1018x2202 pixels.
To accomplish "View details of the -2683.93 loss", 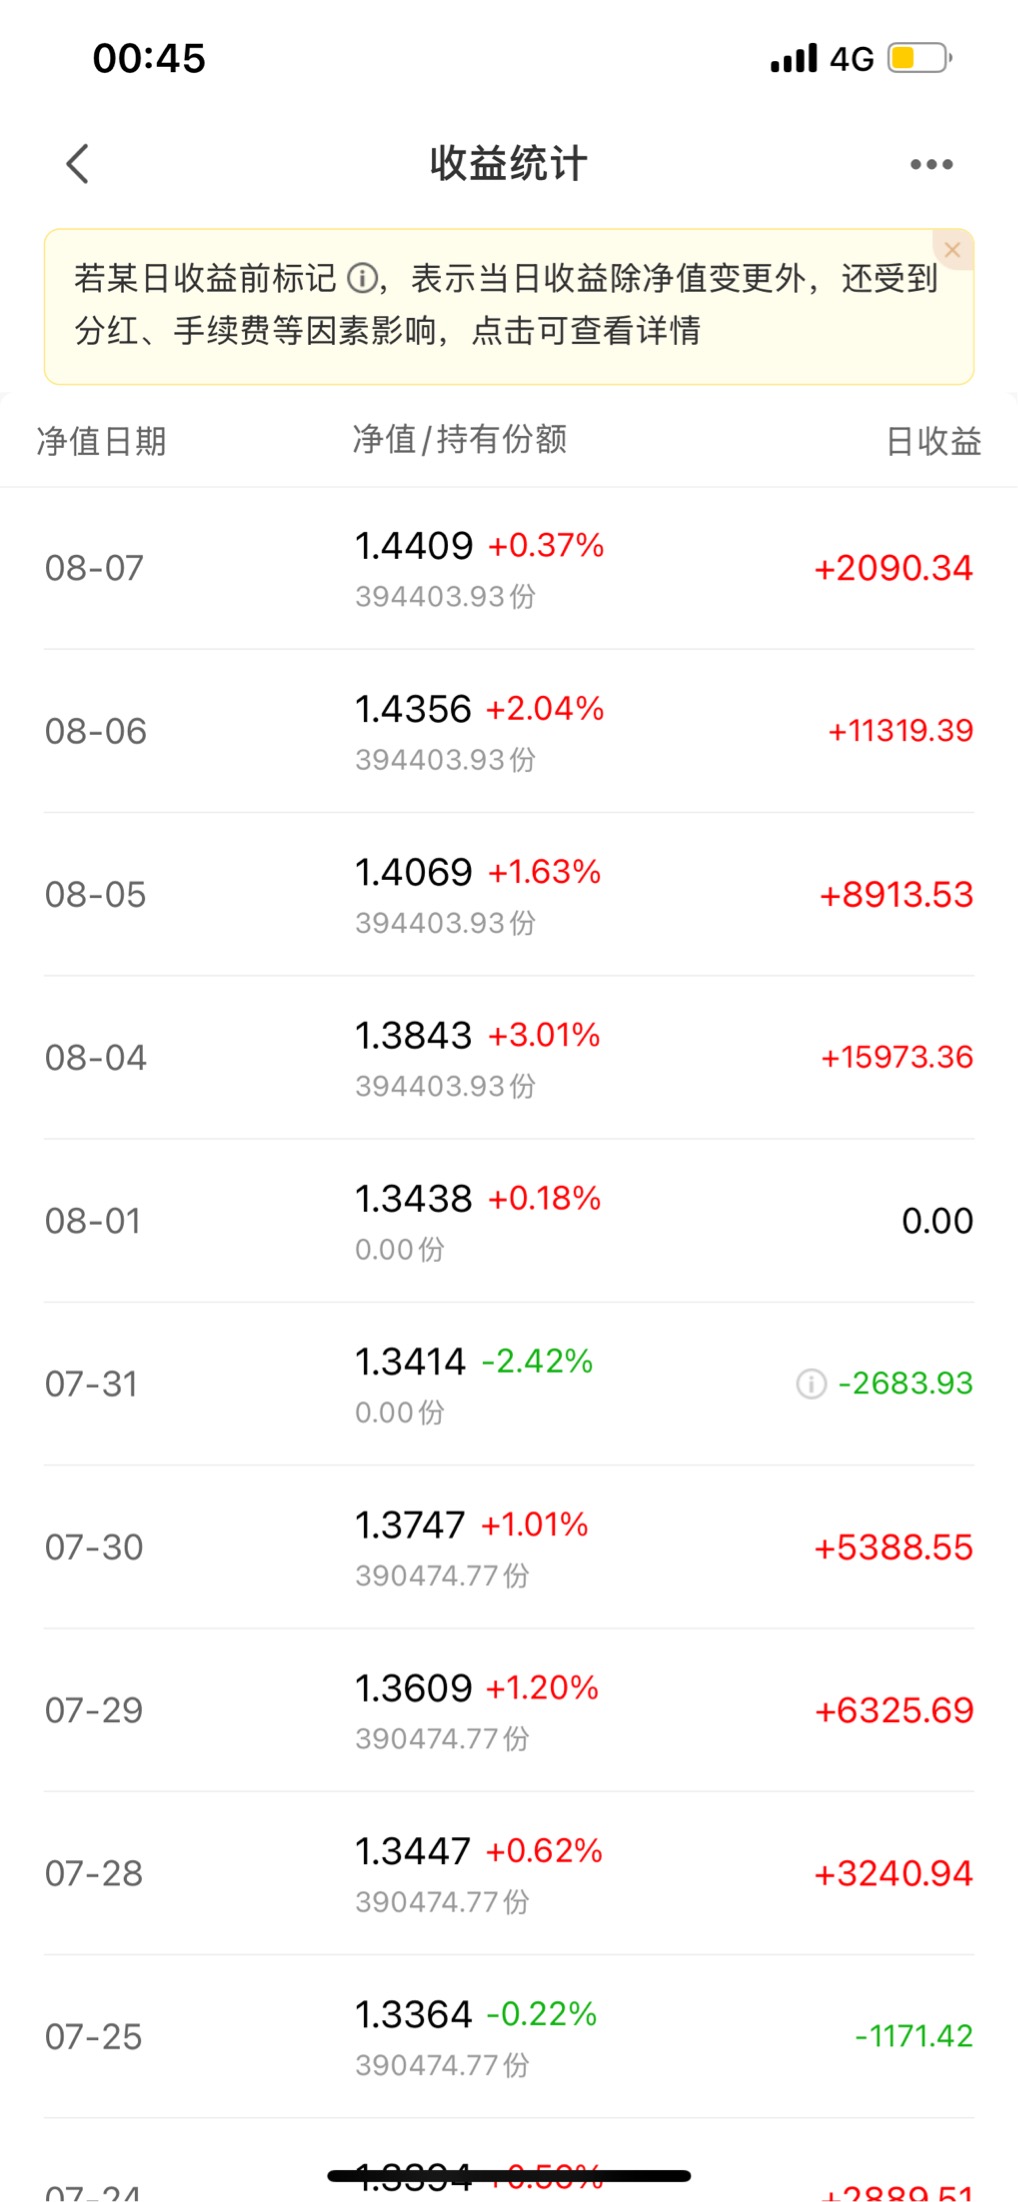I will pyautogui.click(x=905, y=1384).
